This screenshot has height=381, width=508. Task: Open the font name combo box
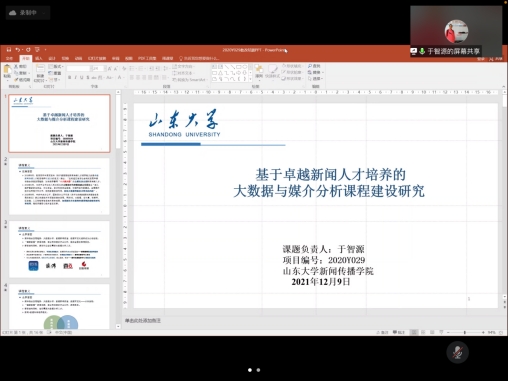[79, 68]
